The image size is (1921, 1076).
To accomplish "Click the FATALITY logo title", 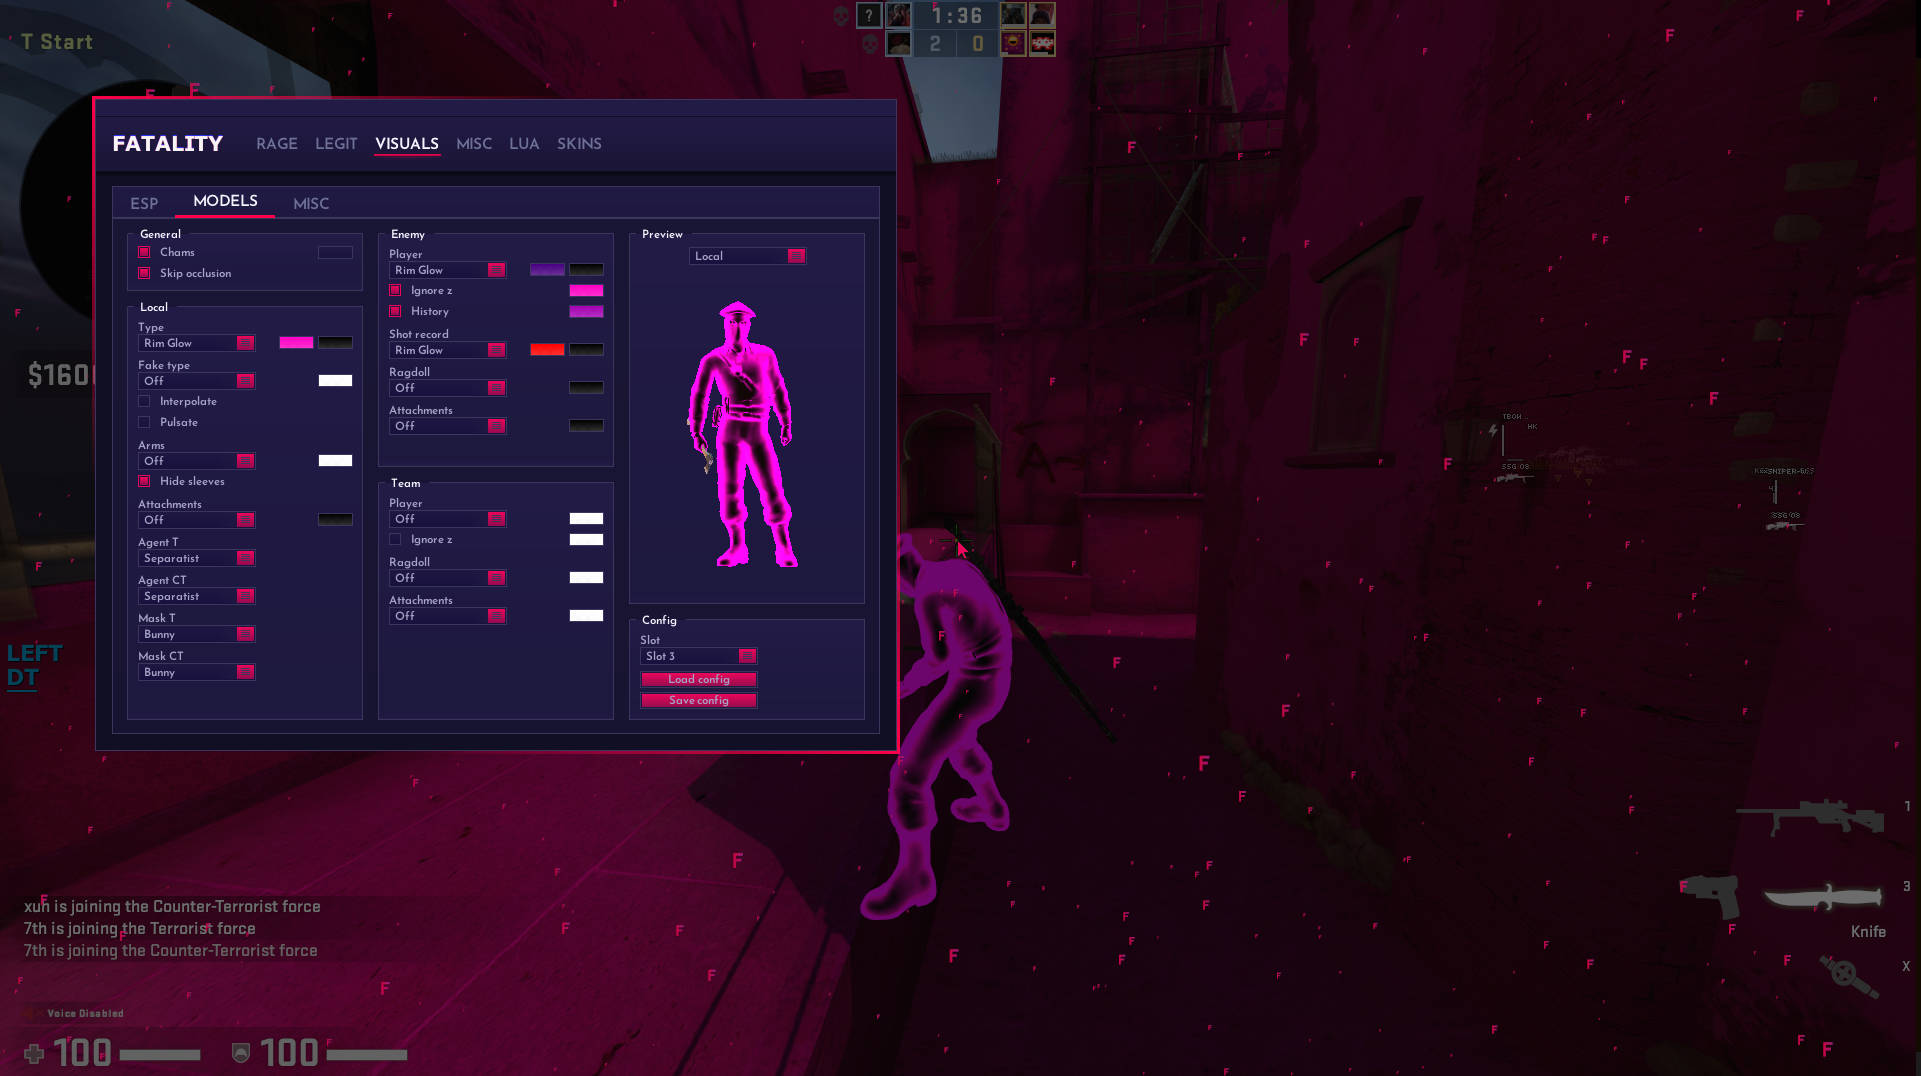I will point(168,144).
